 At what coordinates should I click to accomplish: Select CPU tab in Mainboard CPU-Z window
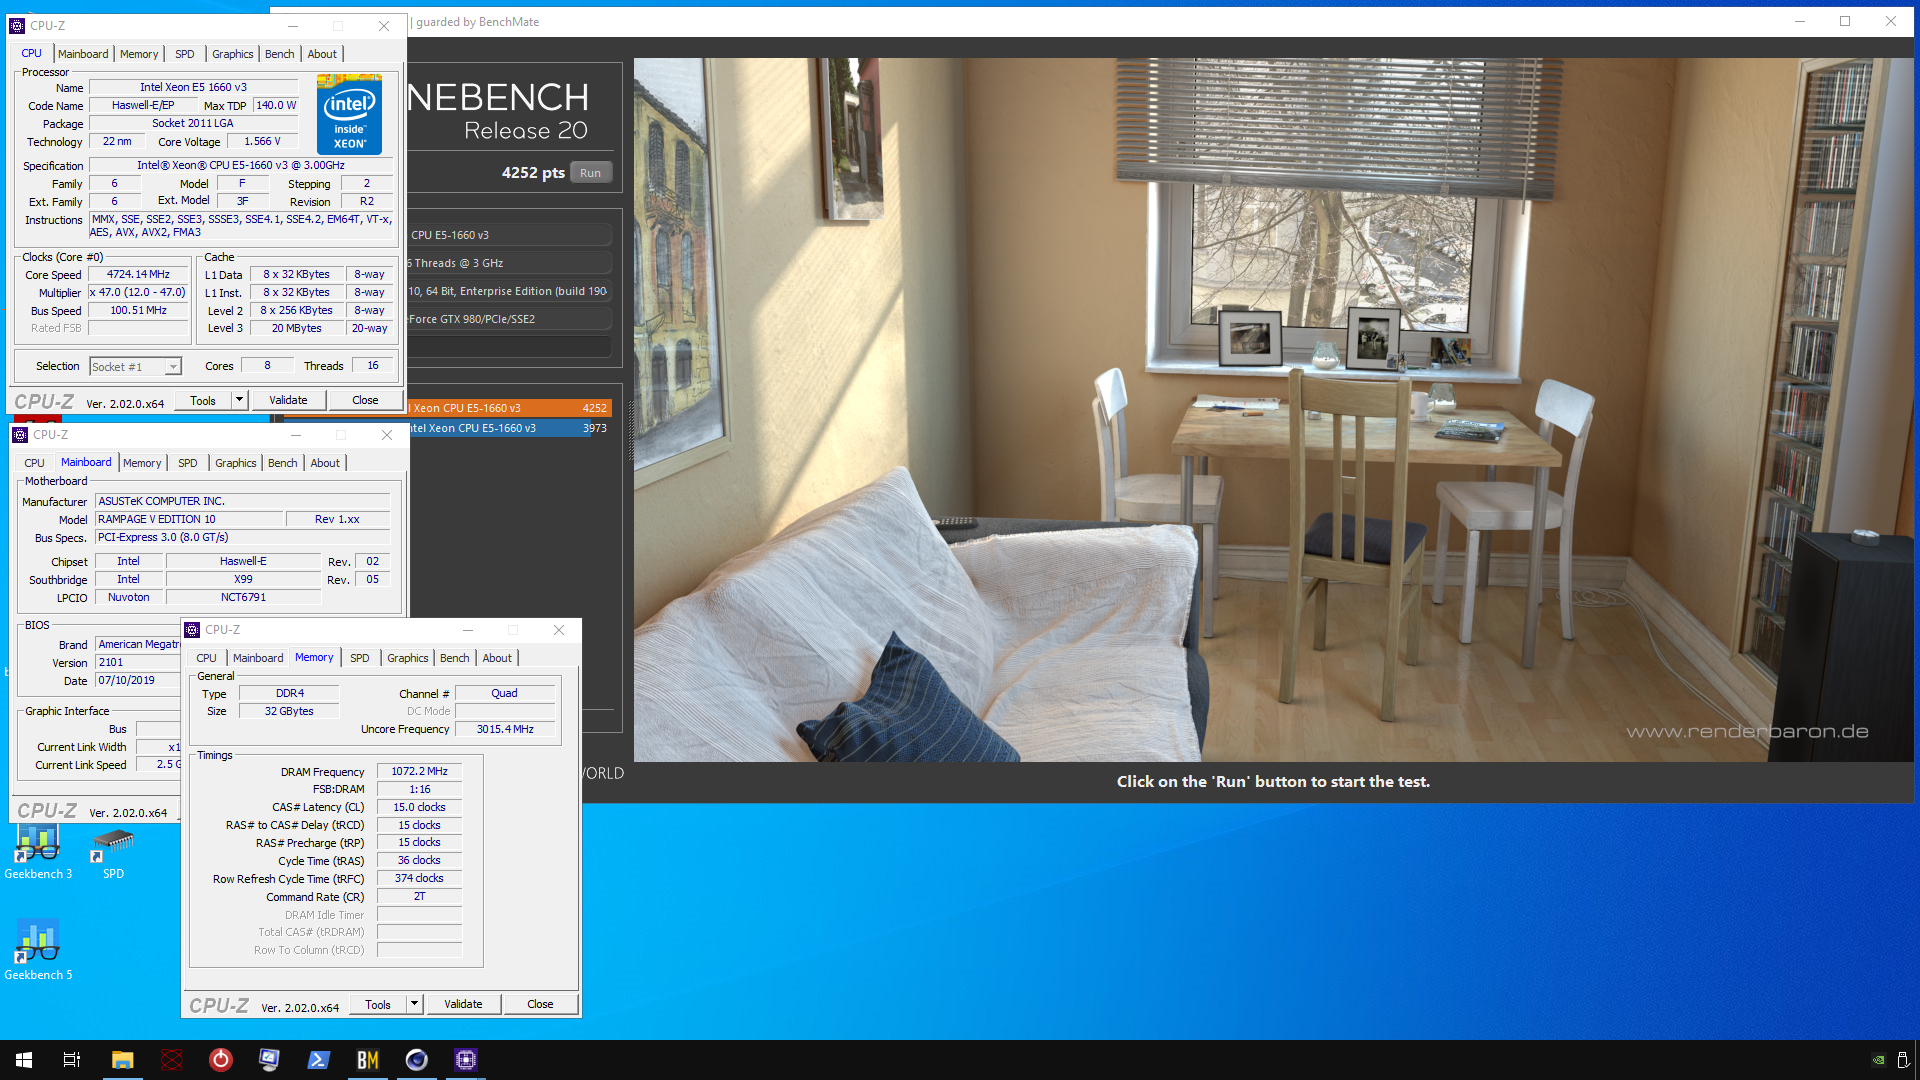34,463
